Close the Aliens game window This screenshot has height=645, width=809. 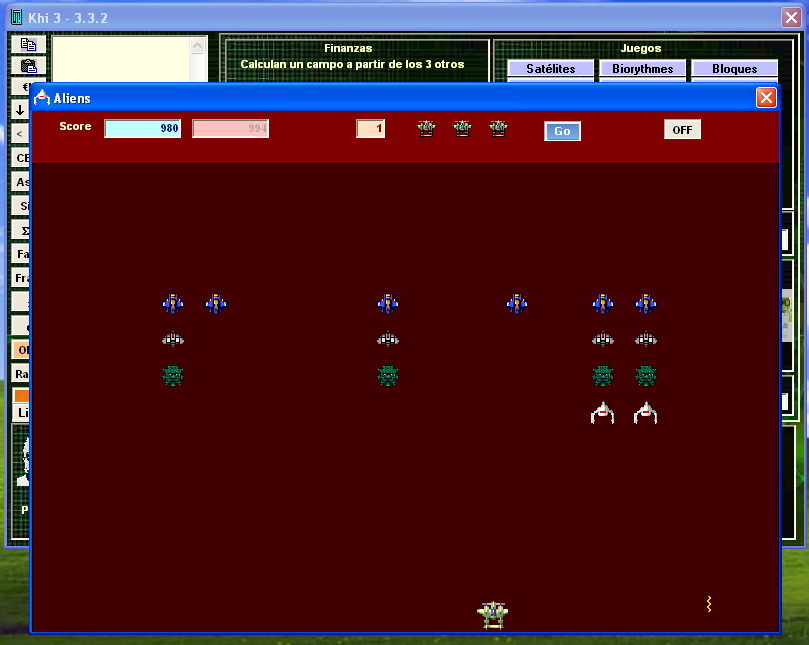pyautogui.click(x=766, y=97)
